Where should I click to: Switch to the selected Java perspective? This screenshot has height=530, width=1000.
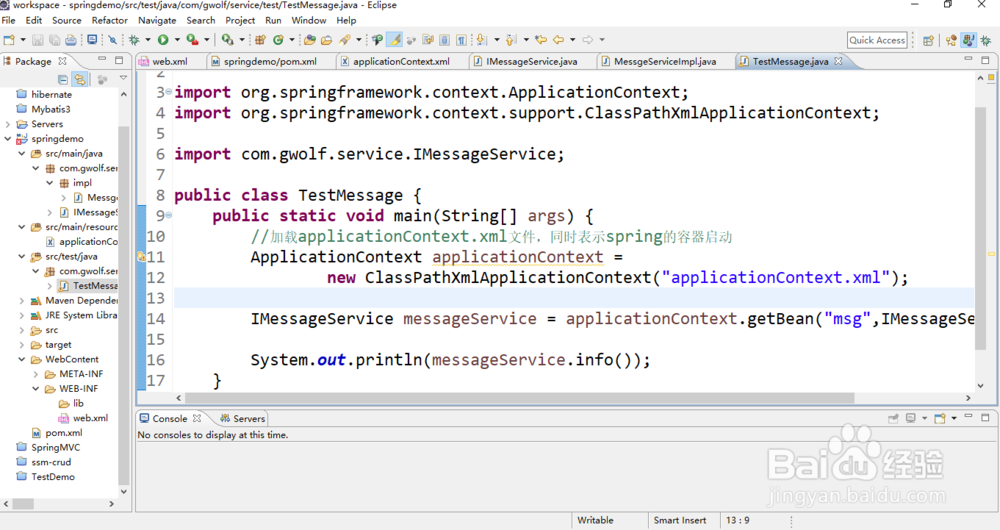click(968, 40)
